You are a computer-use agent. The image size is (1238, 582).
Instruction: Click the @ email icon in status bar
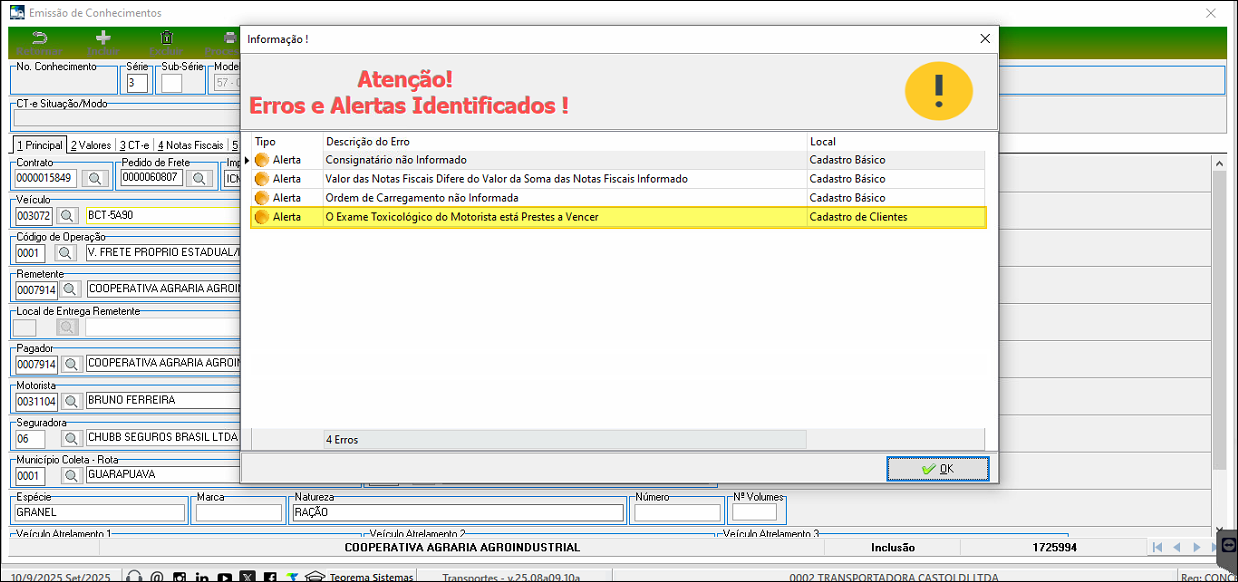tap(157, 577)
